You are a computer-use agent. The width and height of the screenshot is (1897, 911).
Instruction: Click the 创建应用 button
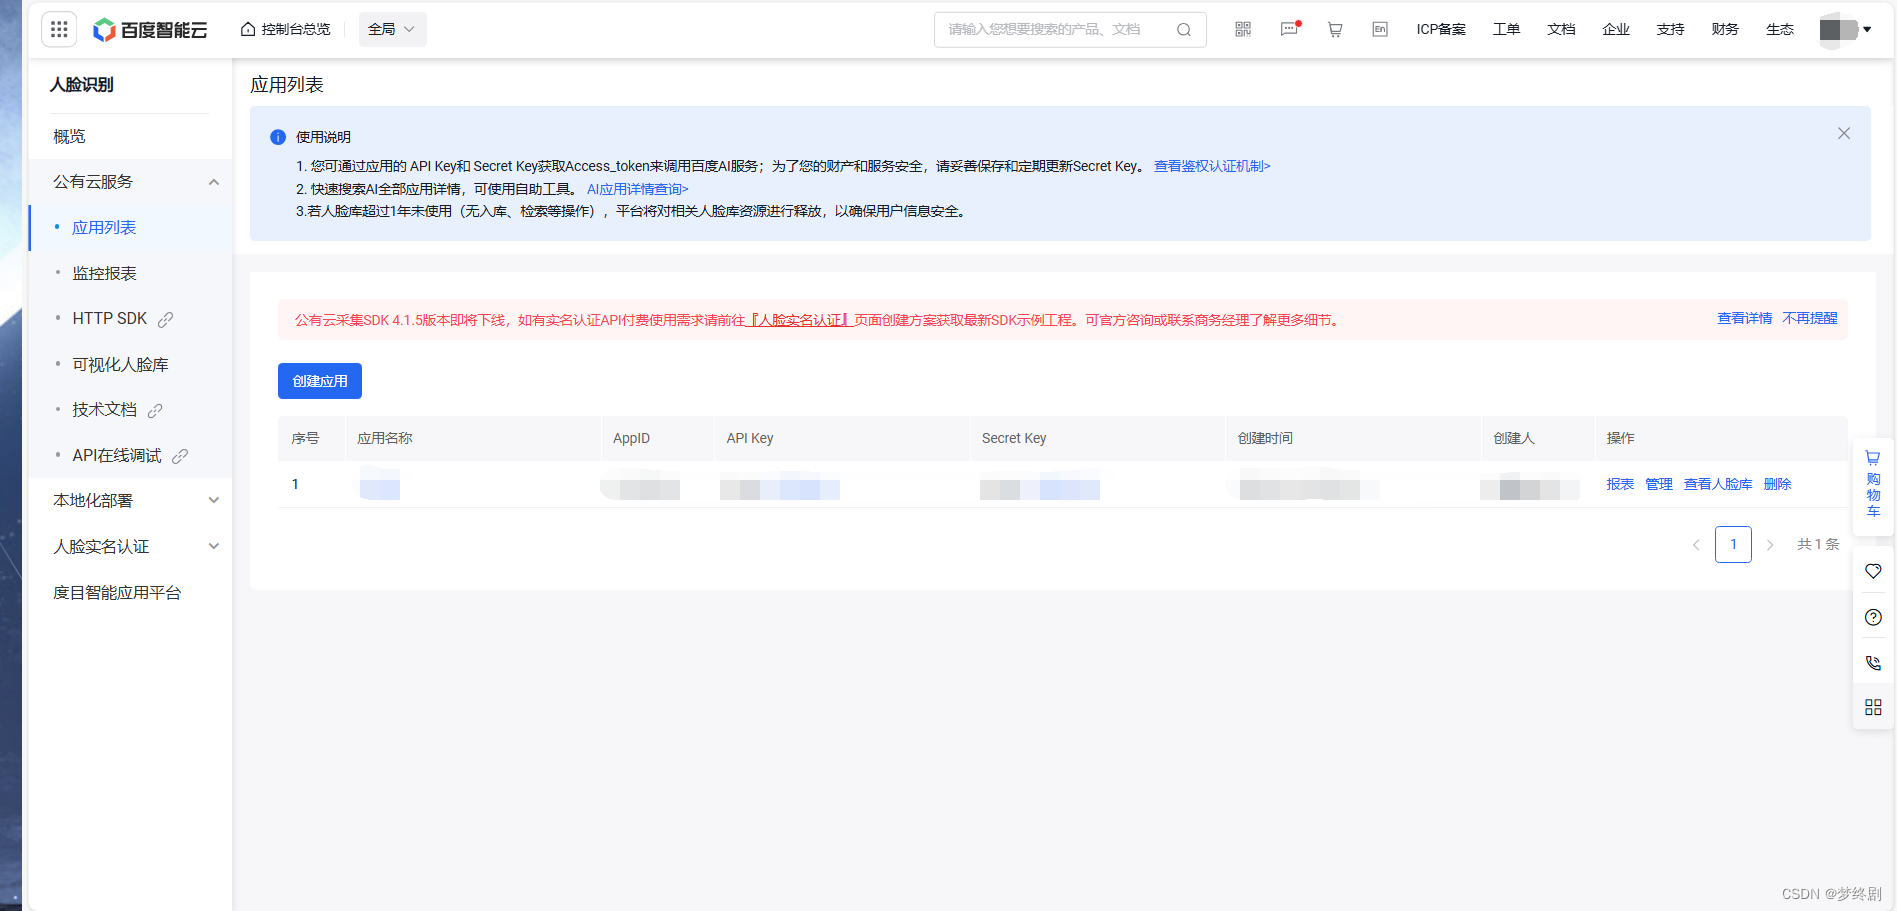[320, 381]
